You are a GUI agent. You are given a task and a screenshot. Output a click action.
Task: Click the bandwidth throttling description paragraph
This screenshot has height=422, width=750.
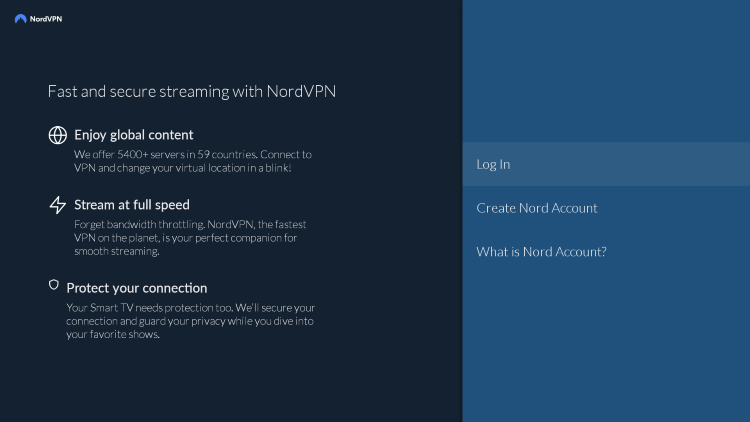point(190,238)
